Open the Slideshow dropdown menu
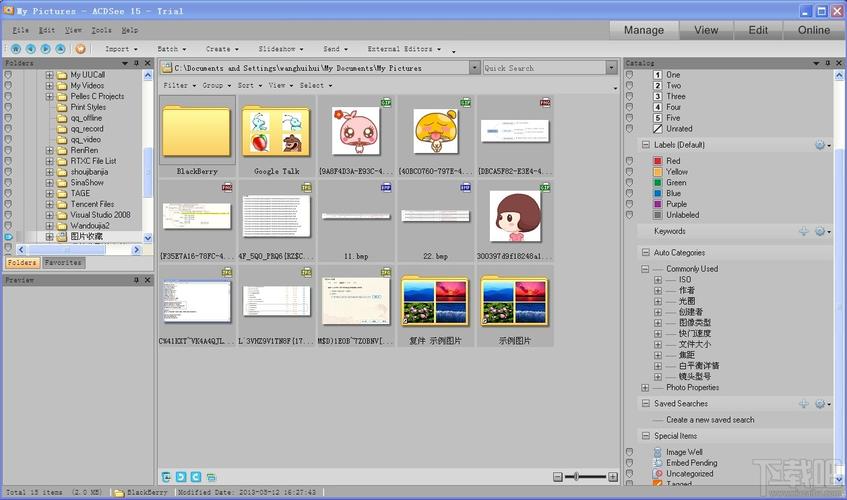 pos(280,49)
